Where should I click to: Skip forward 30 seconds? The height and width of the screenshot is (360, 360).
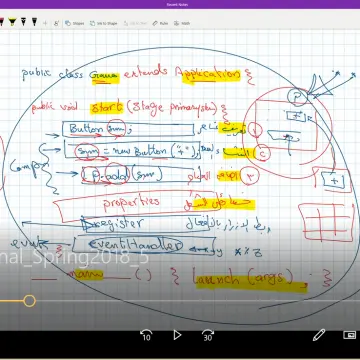click(x=208, y=335)
